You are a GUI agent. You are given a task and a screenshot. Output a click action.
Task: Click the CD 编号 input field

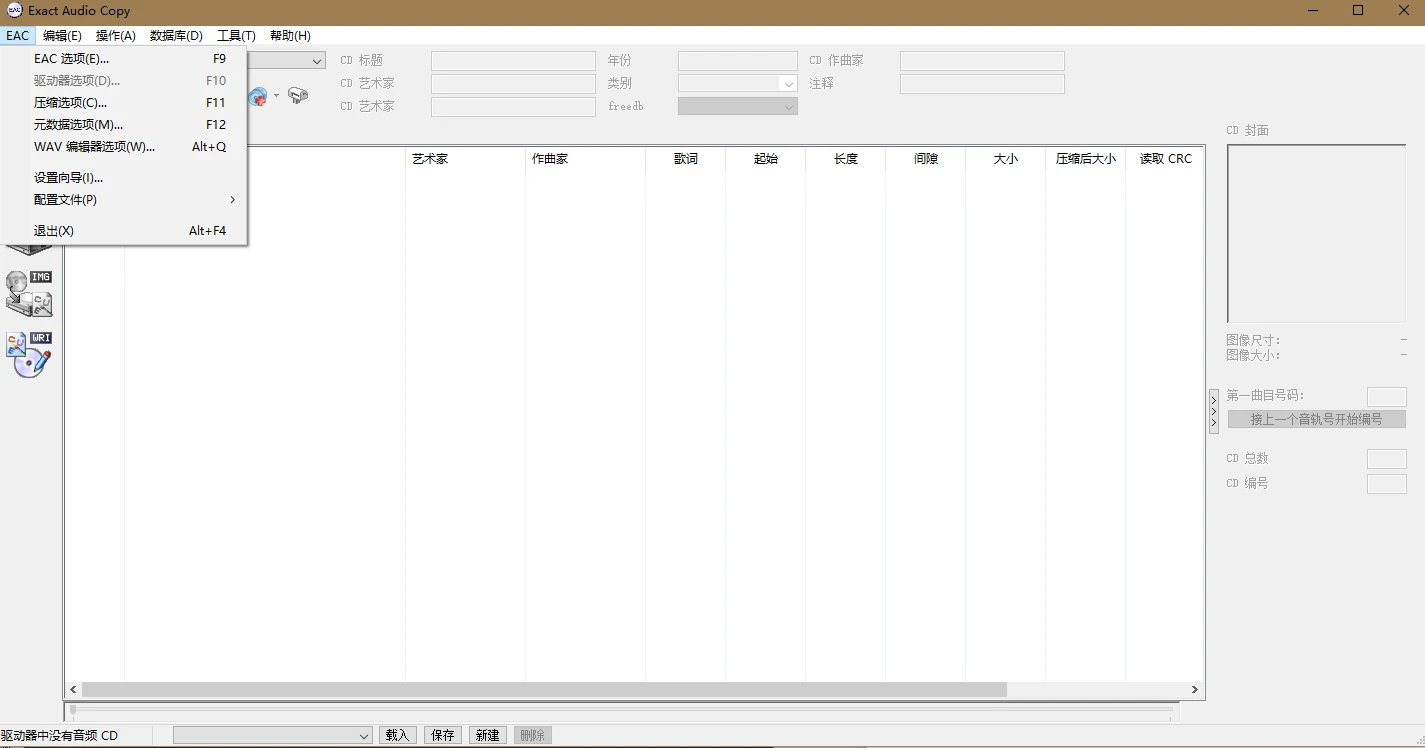(1387, 484)
